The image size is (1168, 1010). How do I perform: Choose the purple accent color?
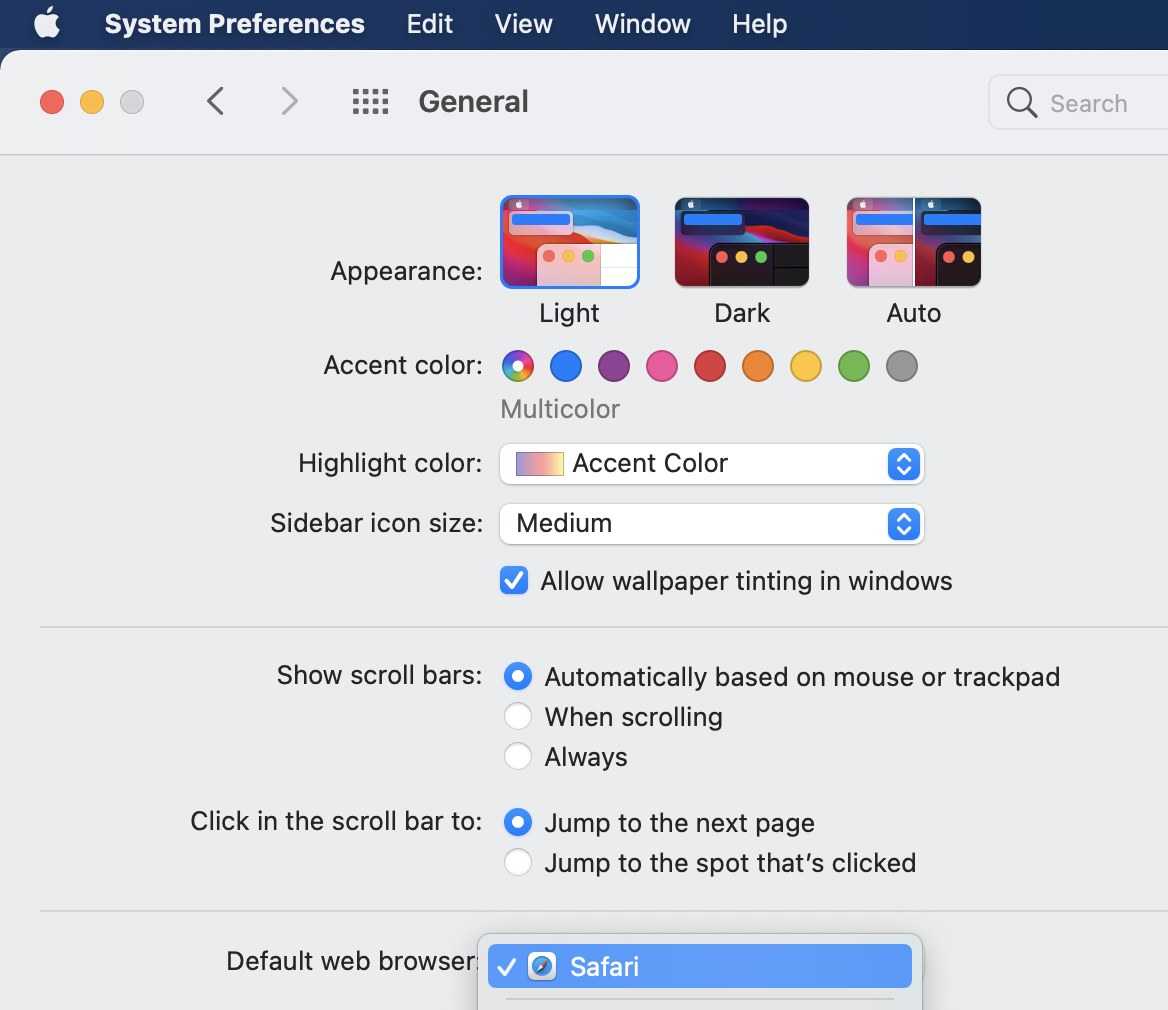click(x=614, y=366)
